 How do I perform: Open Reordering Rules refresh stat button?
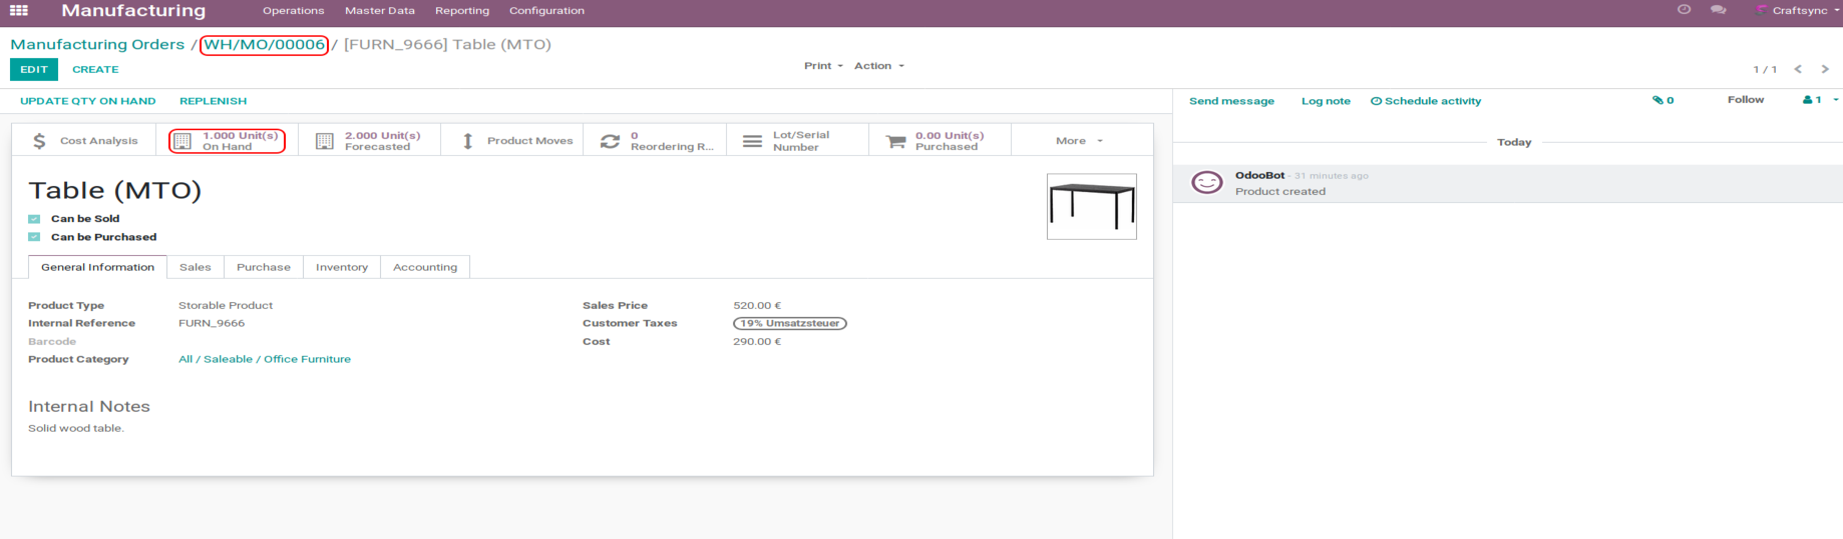point(656,141)
